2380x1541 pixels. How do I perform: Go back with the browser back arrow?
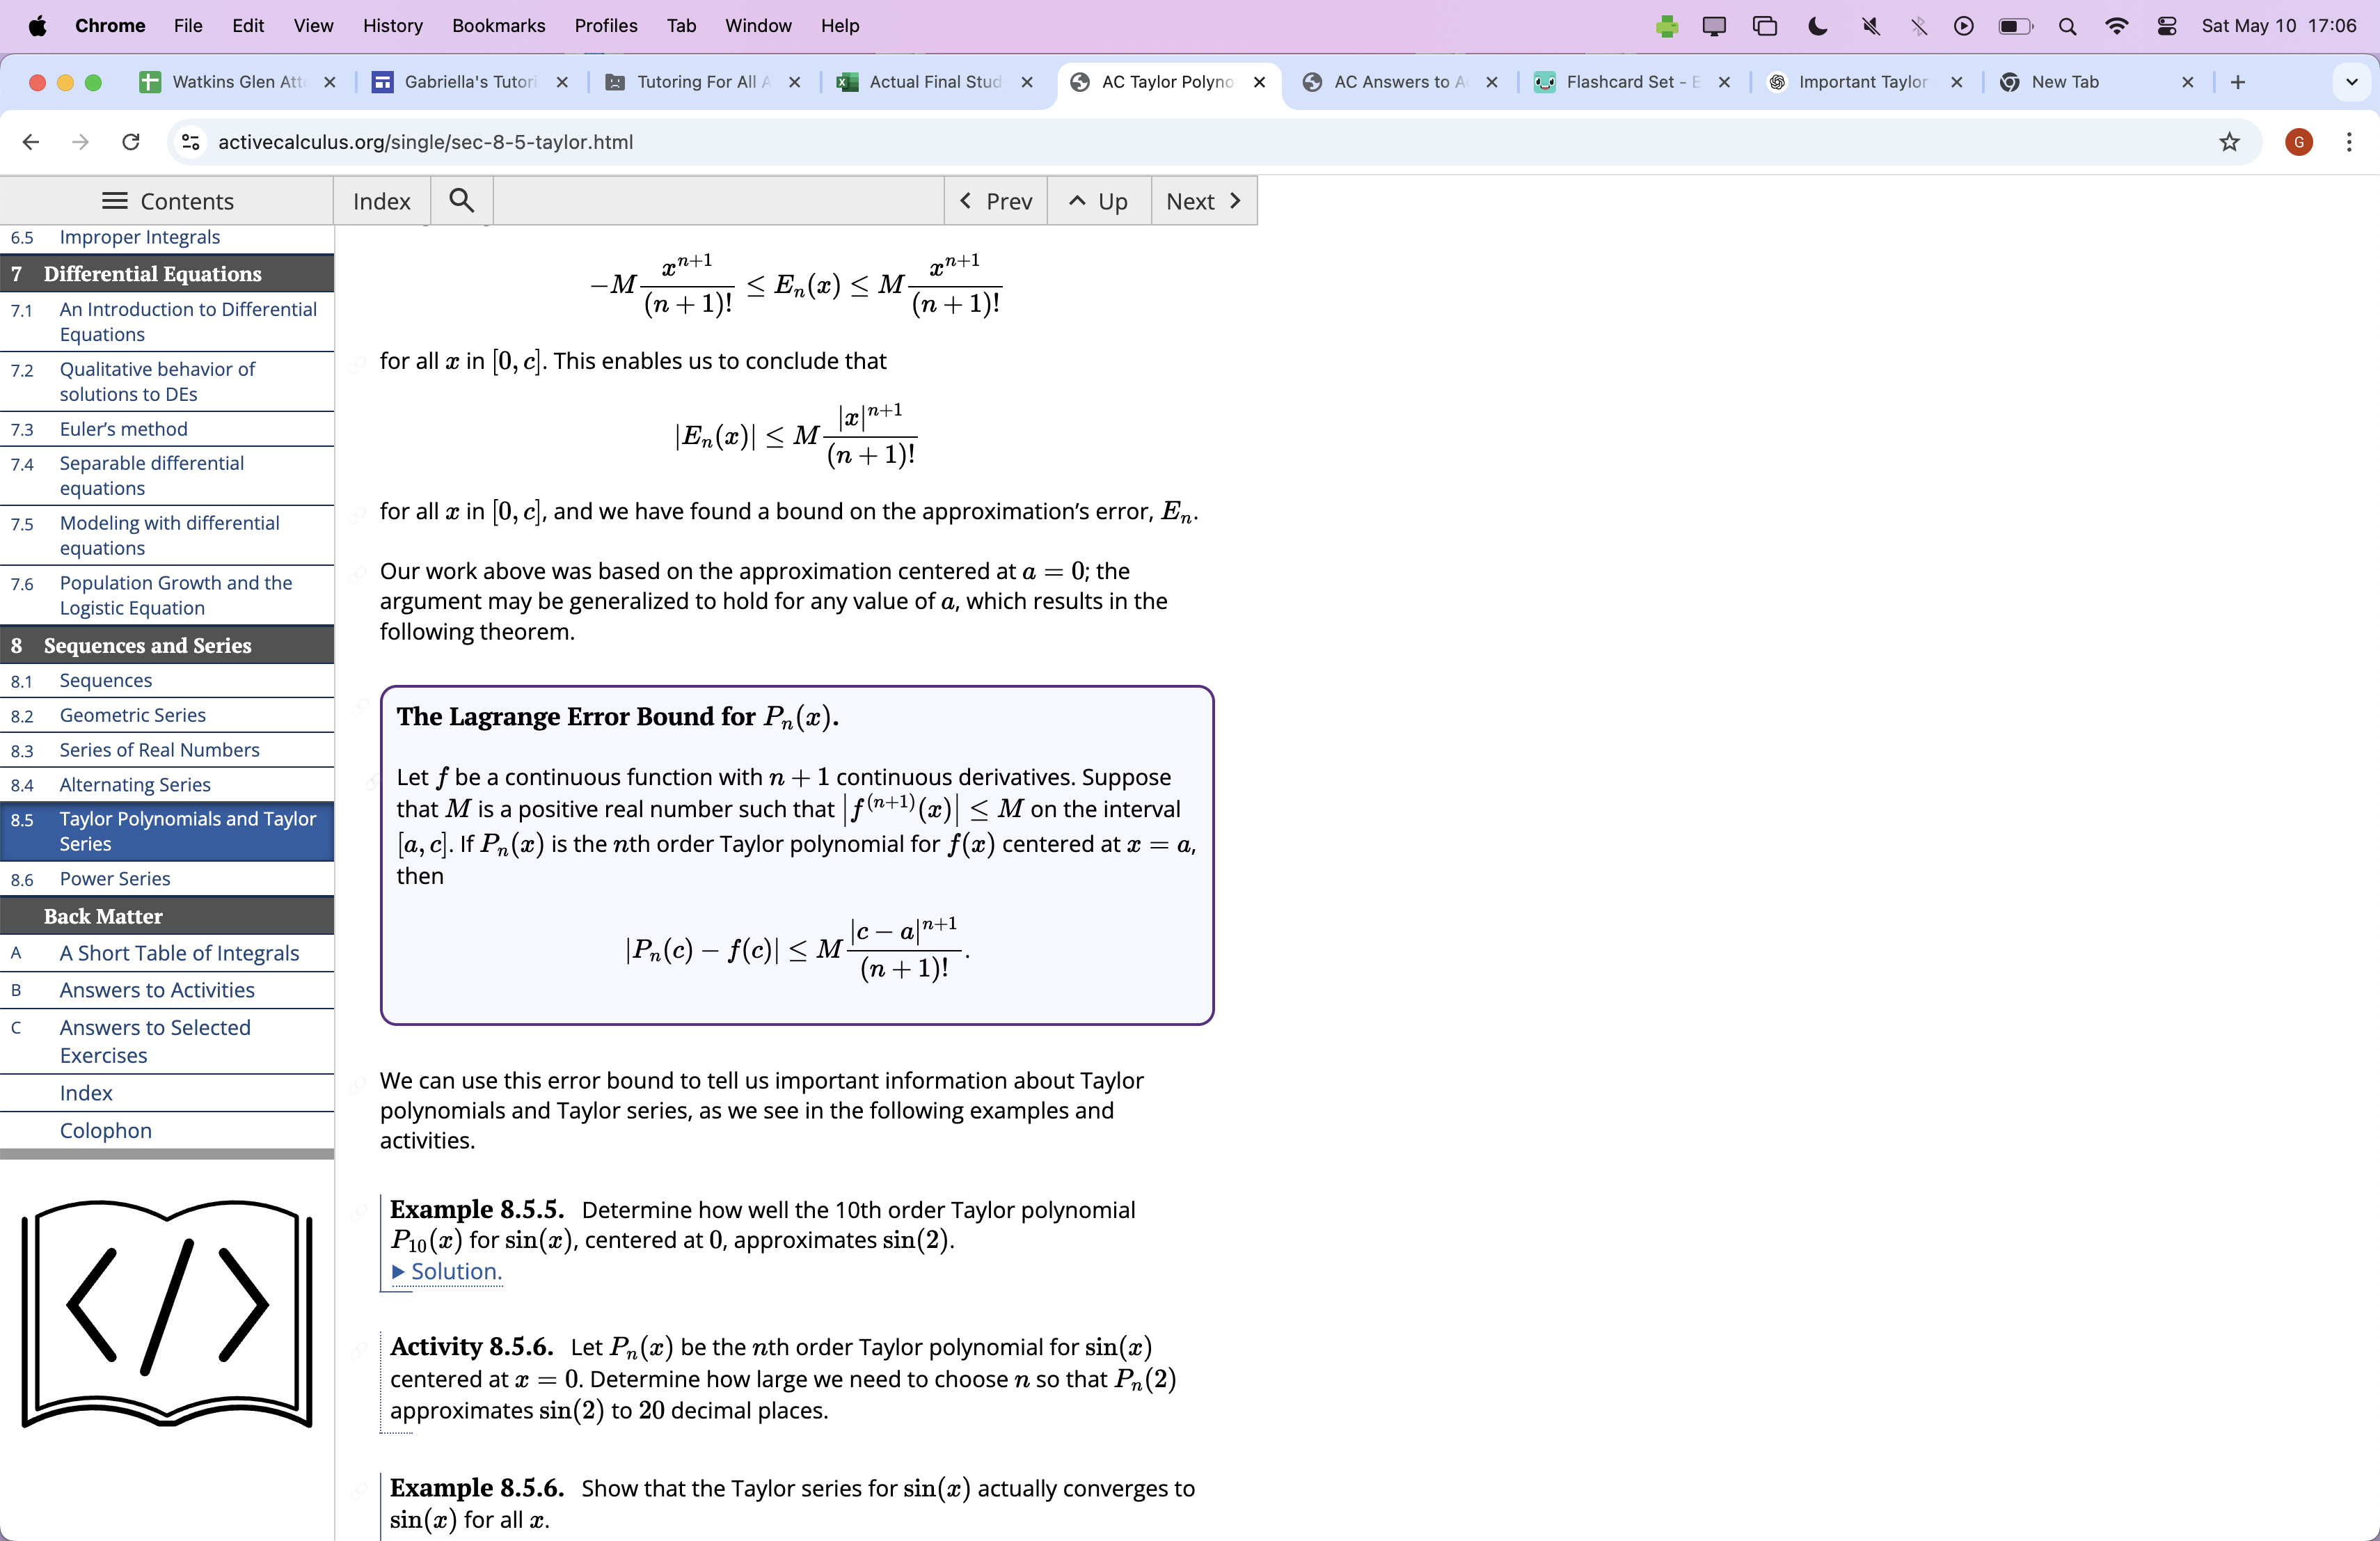click(31, 142)
